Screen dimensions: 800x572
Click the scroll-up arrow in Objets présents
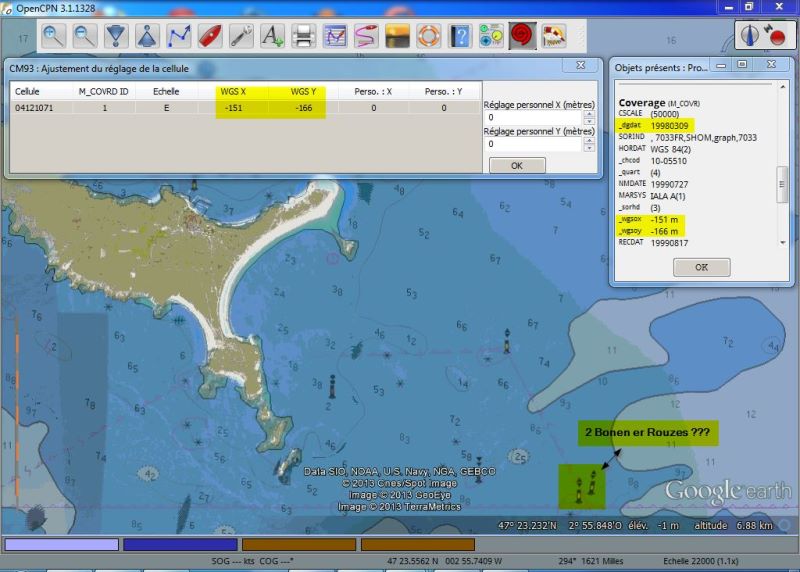click(x=783, y=87)
